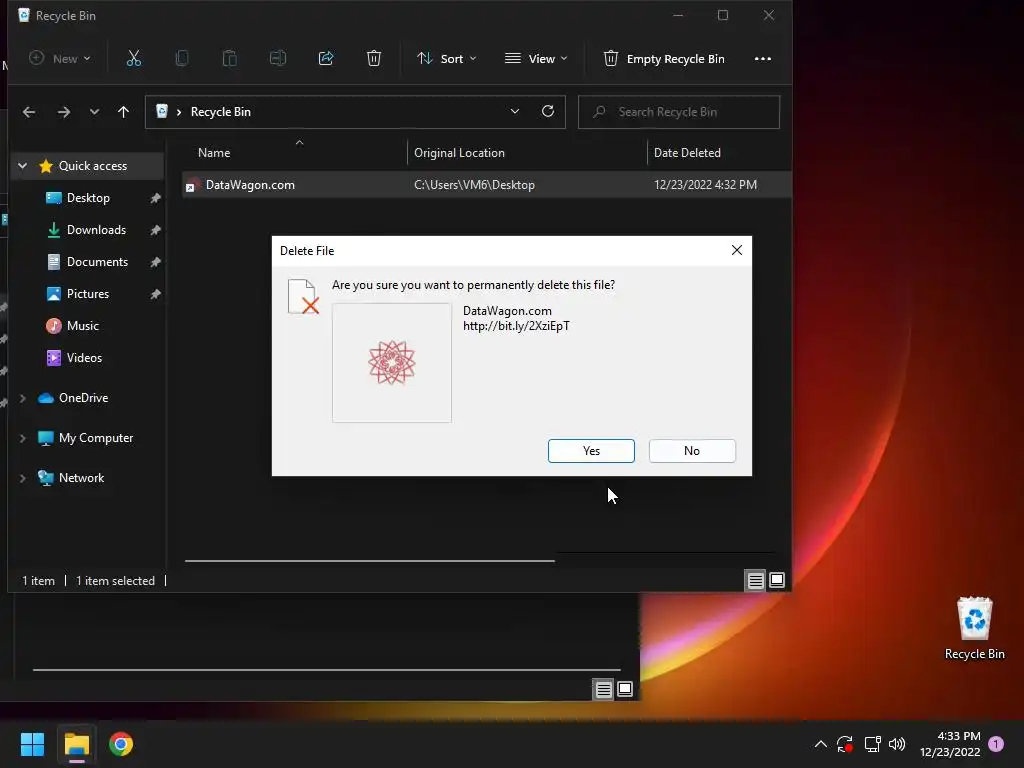Unpin Desktop using its pin icon
The image size is (1024, 768).
[155, 198]
